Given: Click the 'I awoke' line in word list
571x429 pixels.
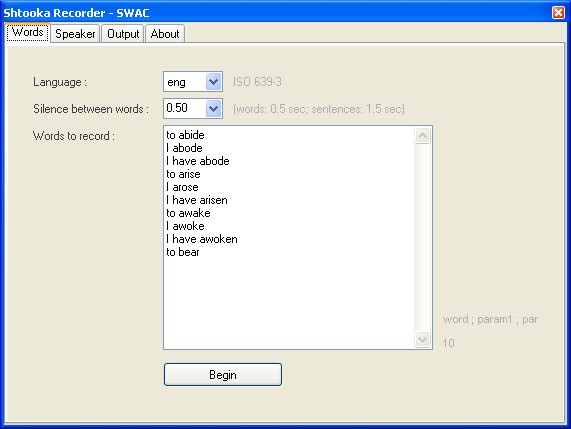Looking at the screenshot, I should coord(185,226).
